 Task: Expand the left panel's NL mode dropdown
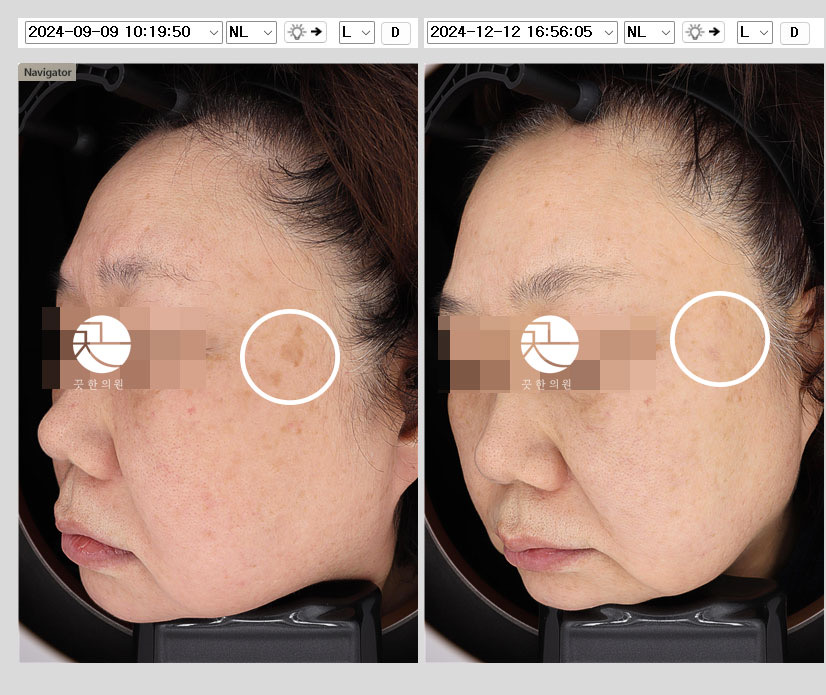click(251, 32)
